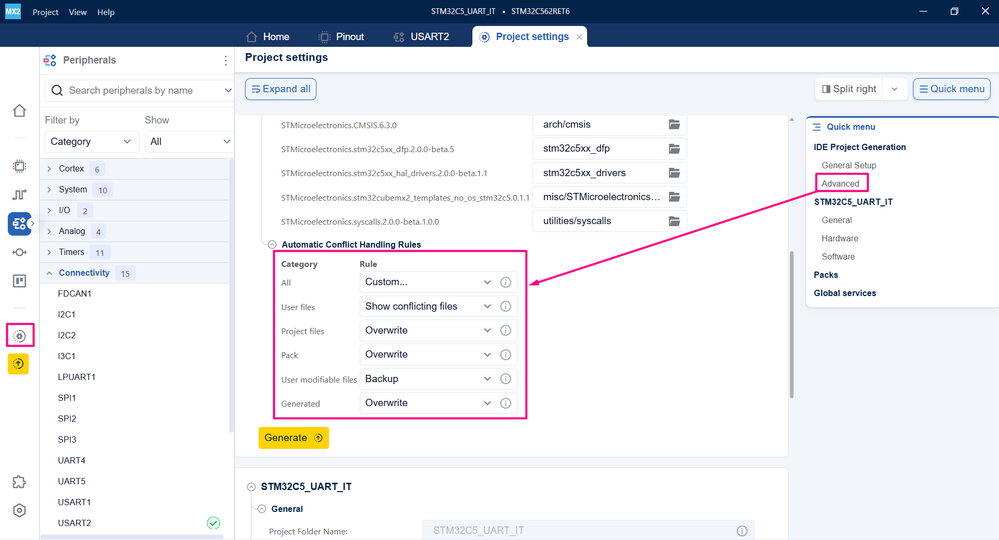Click the Expand all button

(x=281, y=89)
